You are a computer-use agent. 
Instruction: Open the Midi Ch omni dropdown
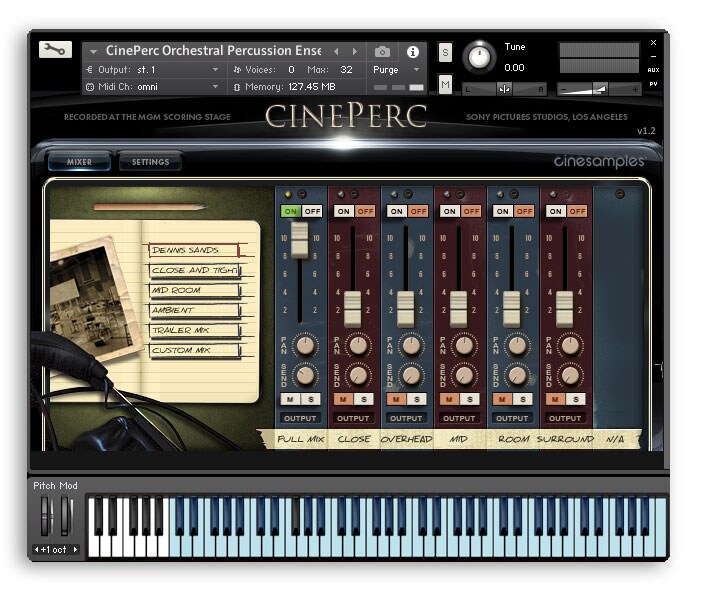(153, 87)
